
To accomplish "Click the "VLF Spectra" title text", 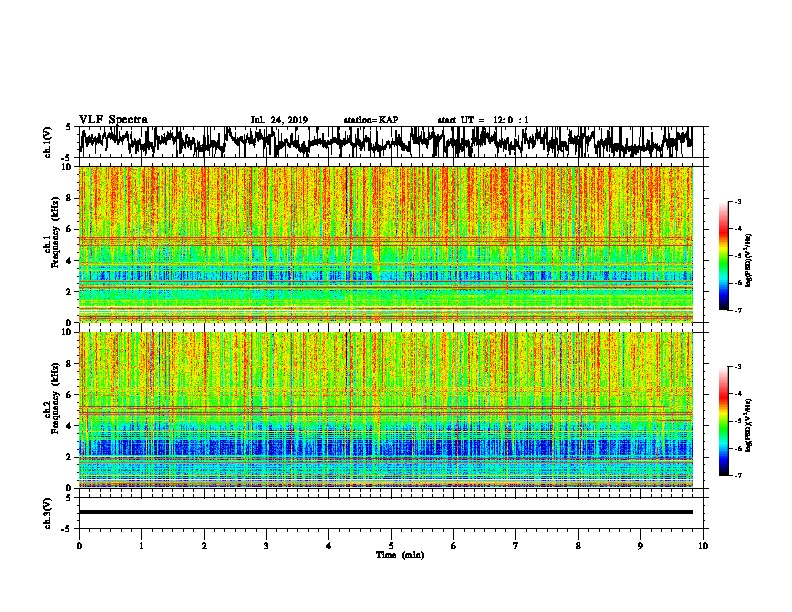I will point(113,120).
